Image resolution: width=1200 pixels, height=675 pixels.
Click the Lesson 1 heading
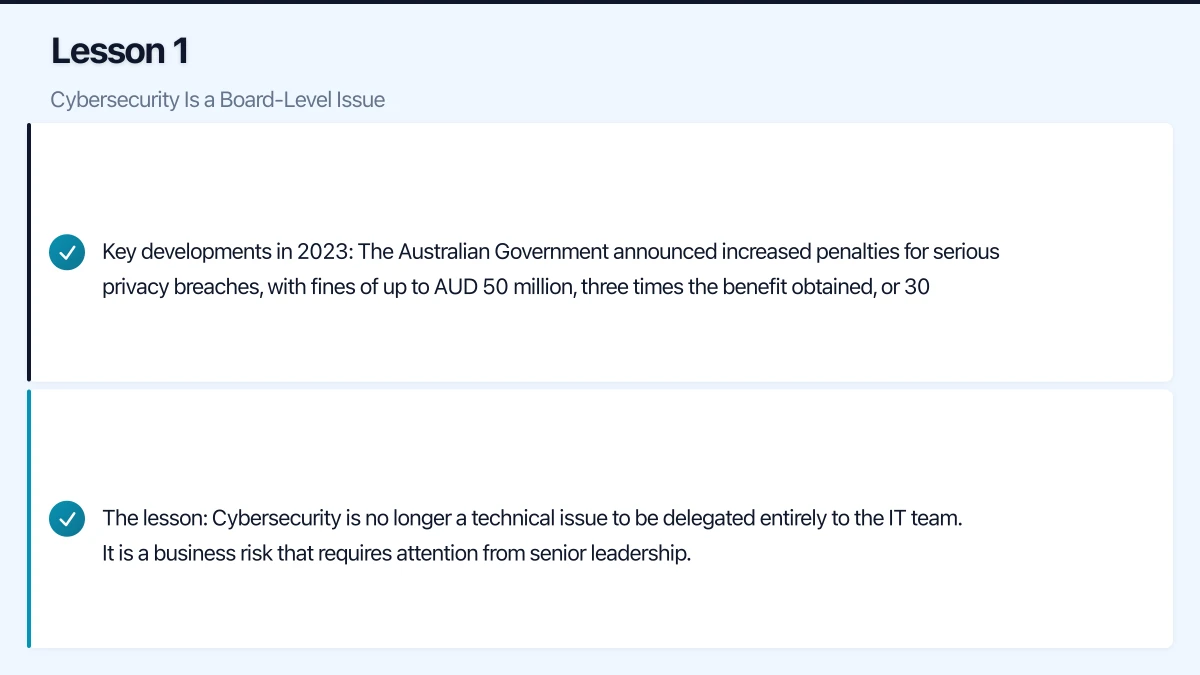120,51
